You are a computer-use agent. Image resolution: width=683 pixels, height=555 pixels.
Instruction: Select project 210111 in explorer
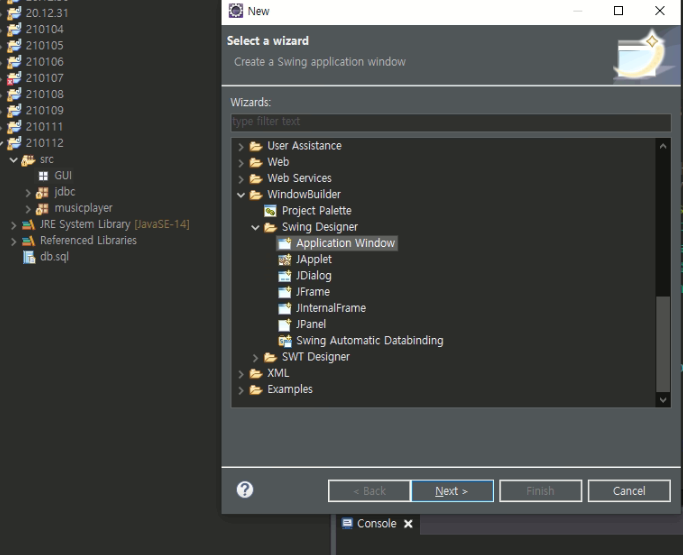point(44,127)
